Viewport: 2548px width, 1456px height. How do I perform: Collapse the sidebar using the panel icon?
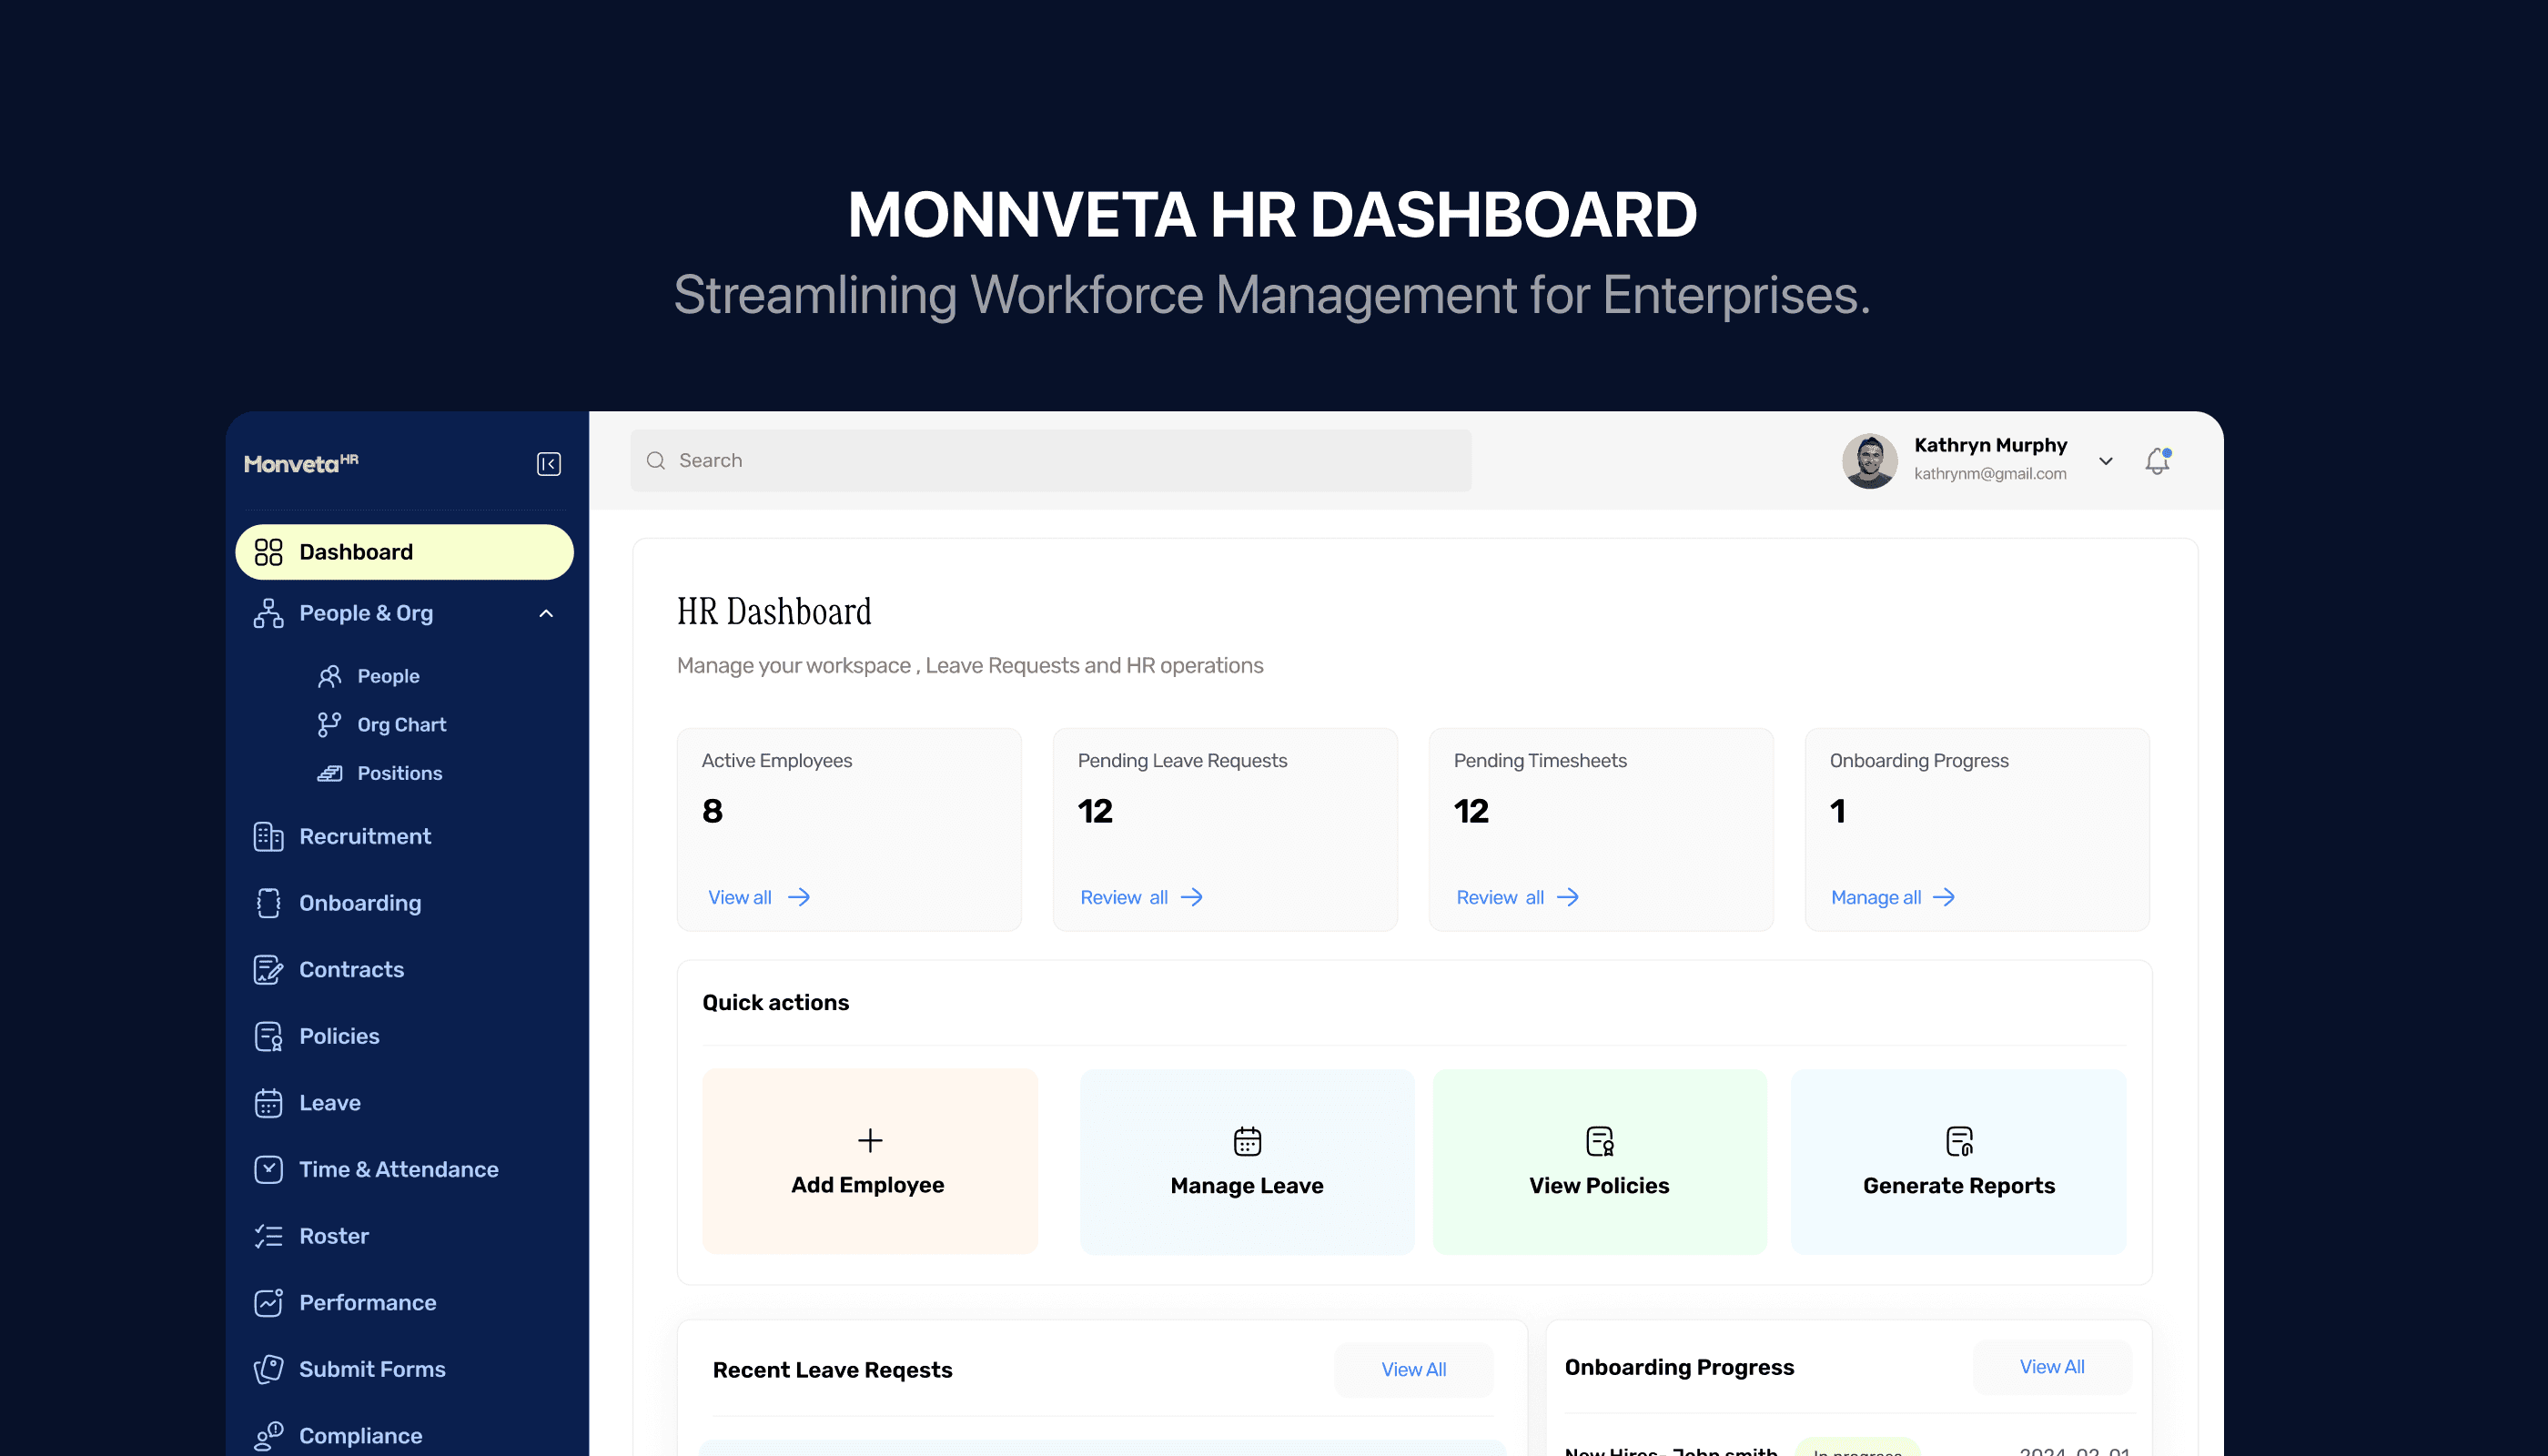[548, 464]
